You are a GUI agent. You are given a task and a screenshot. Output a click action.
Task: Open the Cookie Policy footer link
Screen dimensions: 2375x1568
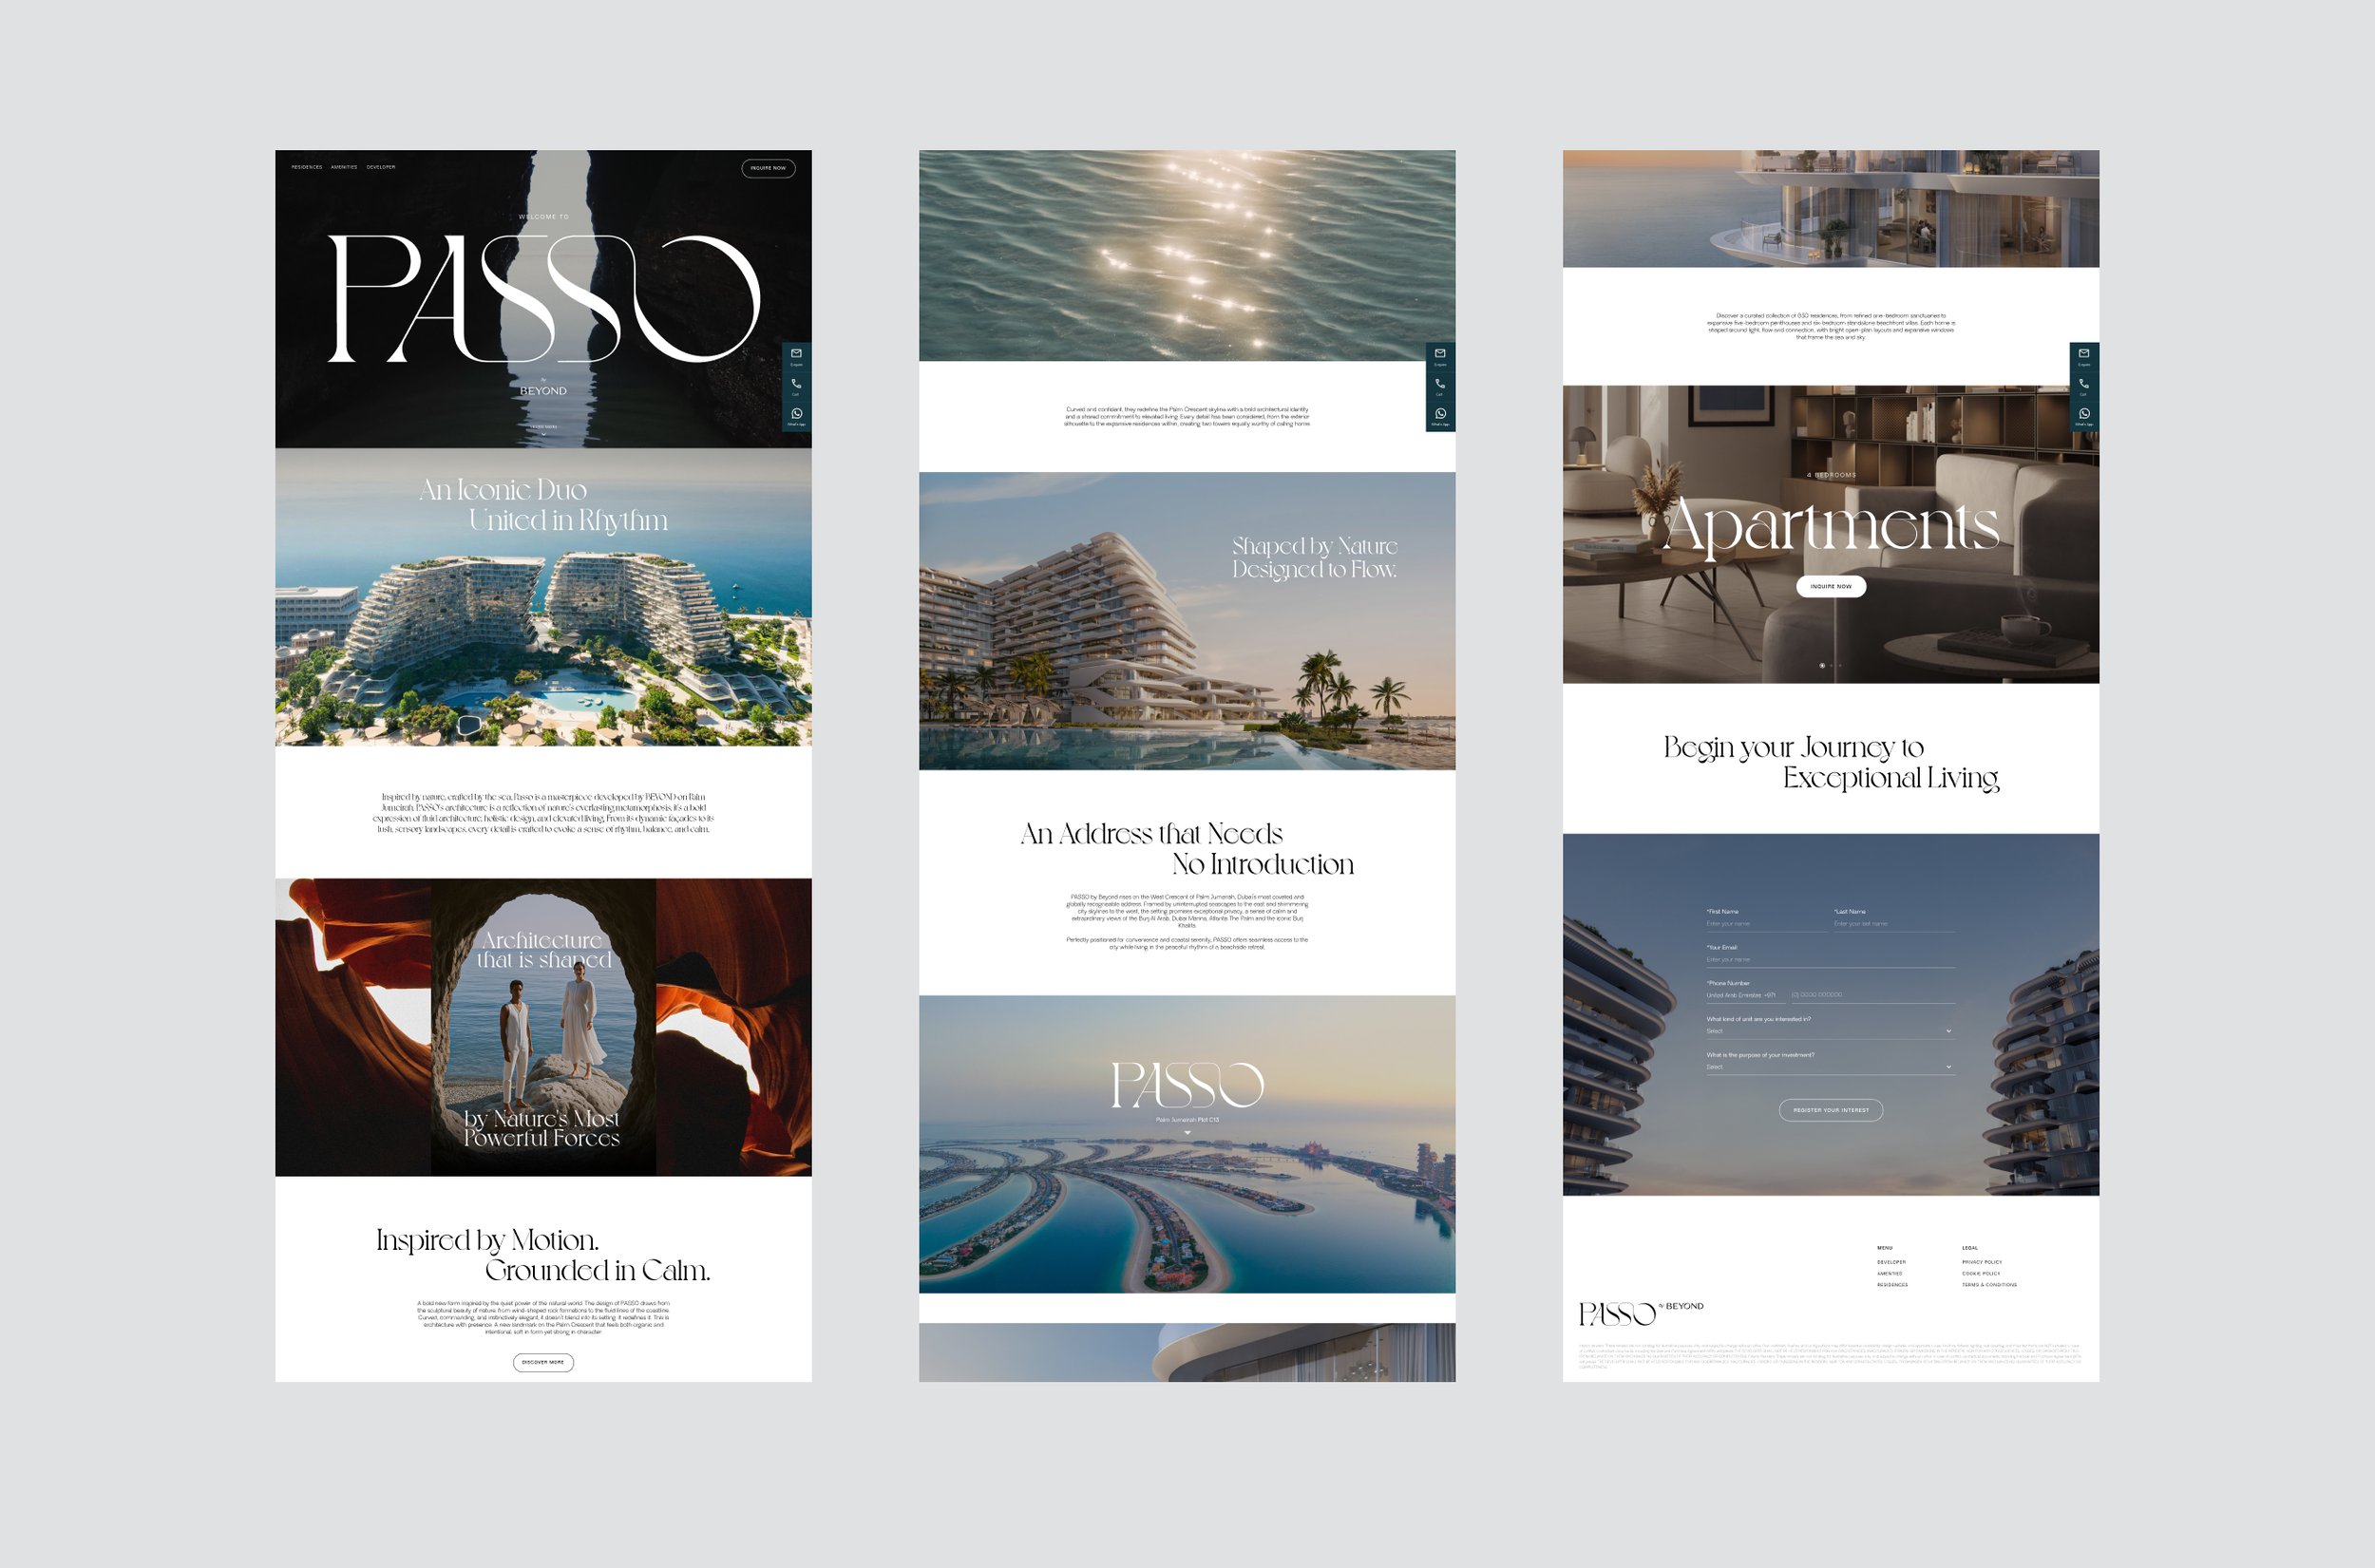[1981, 1273]
